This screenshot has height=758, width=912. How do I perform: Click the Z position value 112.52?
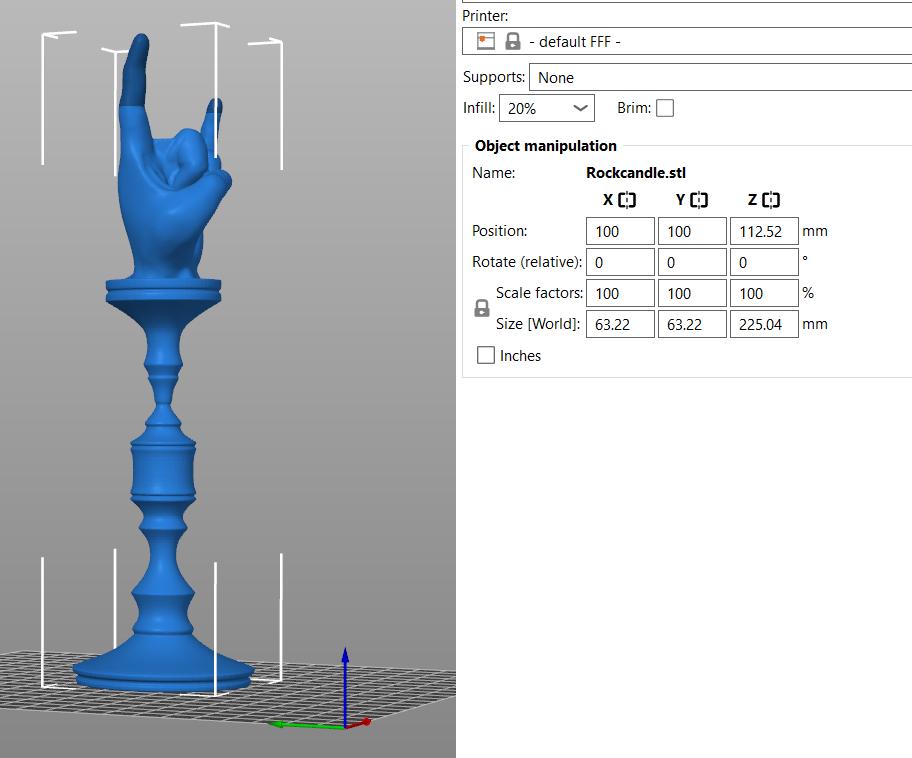click(x=764, y=230)
